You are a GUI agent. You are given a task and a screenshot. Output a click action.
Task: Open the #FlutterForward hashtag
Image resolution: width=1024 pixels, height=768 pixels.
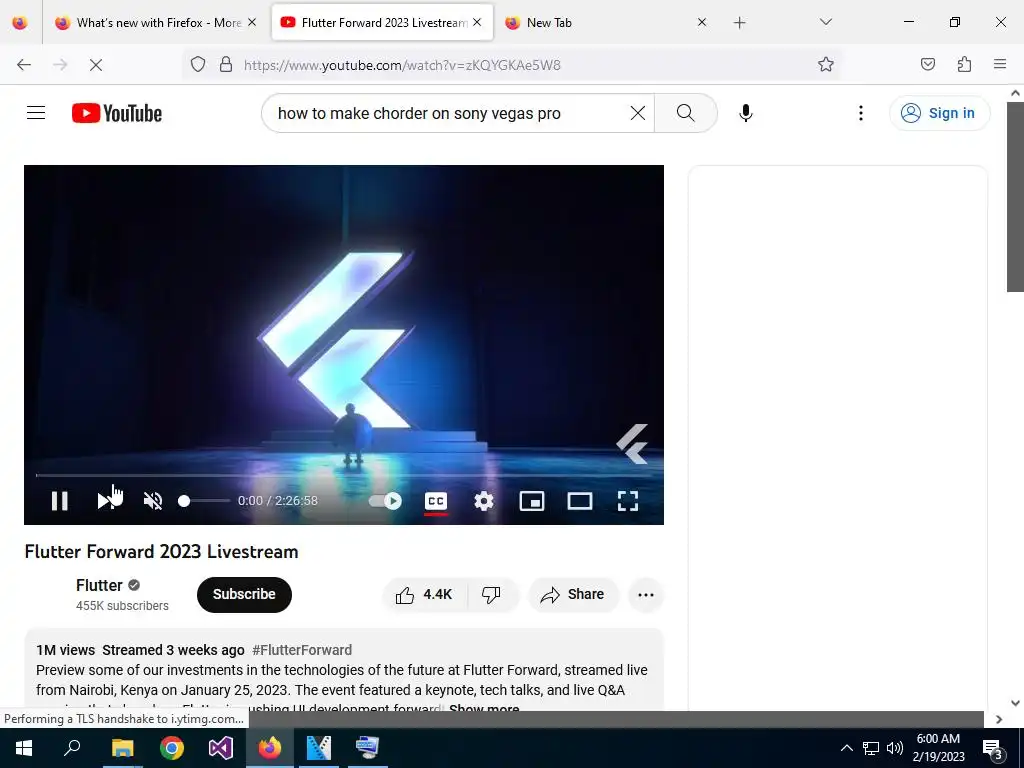[302, 650]
